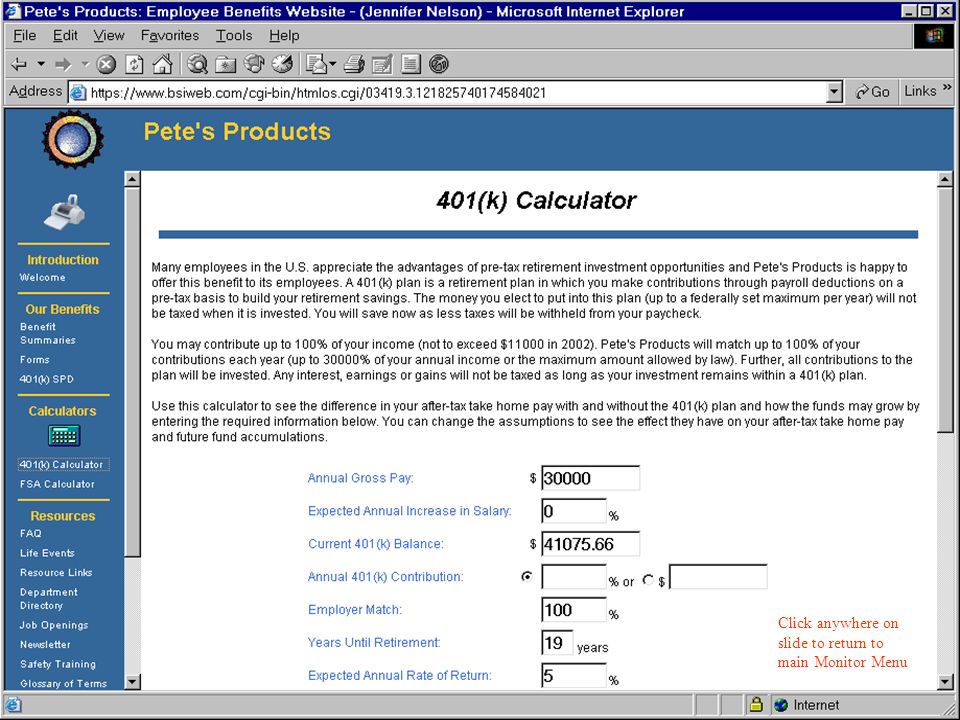
Task: Open the Help menu
Action: (x=284, y=36)
